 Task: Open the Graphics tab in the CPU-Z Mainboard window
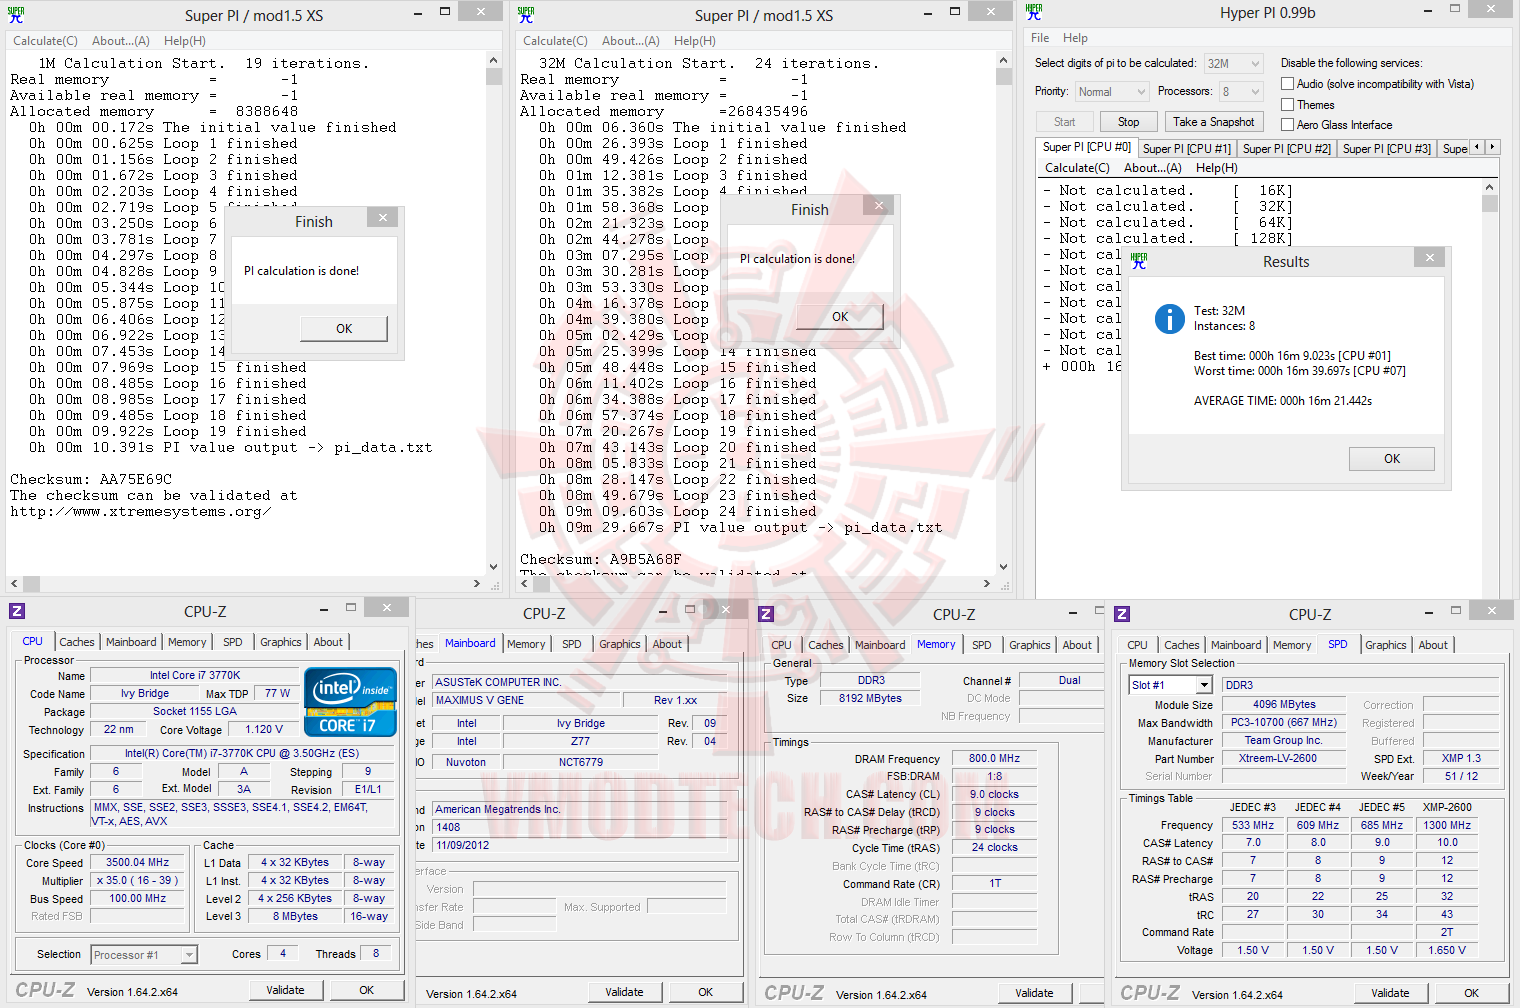620,644
